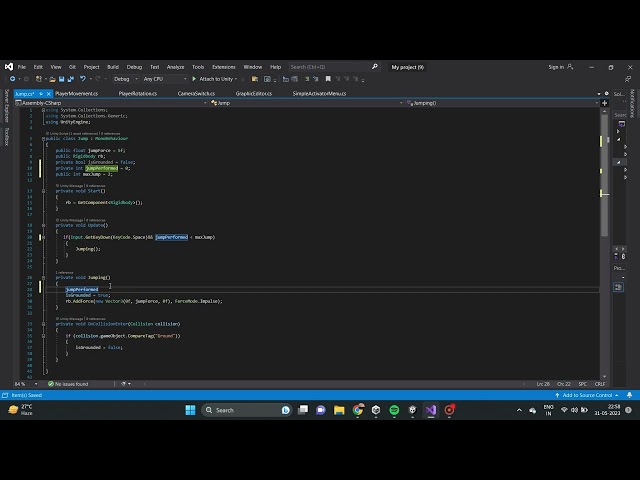This screenshot has width=640, height=480.
Task: Open the Edit menu
Action: [x=38, y=67]
